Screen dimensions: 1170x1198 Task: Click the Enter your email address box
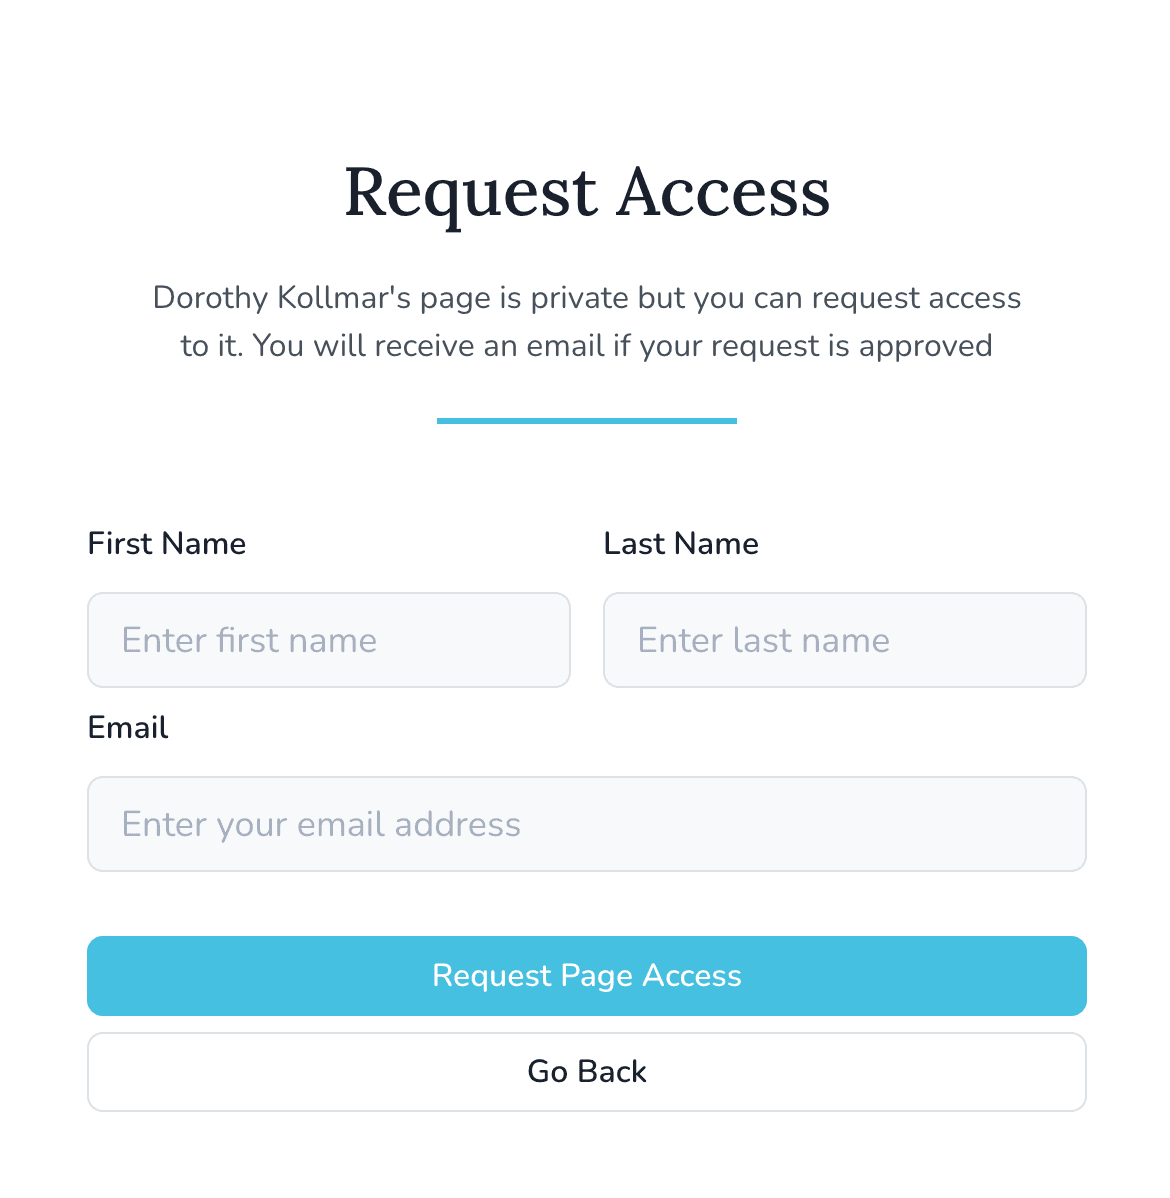point(587,824)
